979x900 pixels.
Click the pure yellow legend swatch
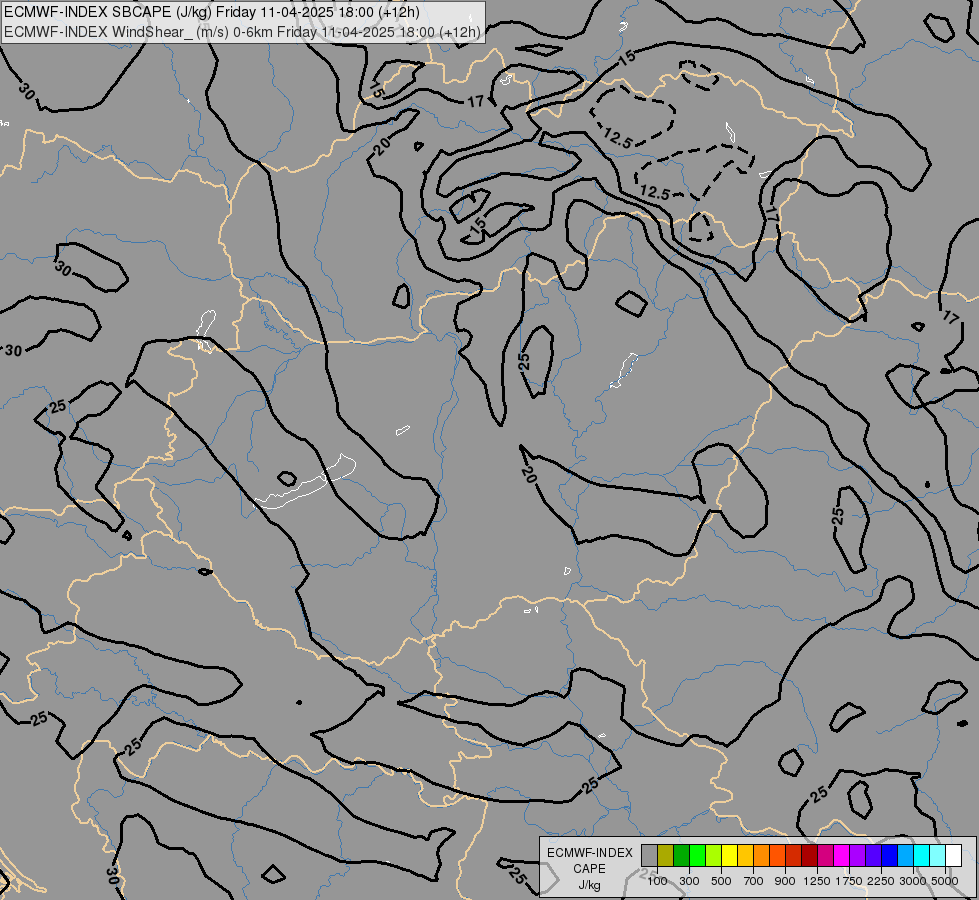729,855
